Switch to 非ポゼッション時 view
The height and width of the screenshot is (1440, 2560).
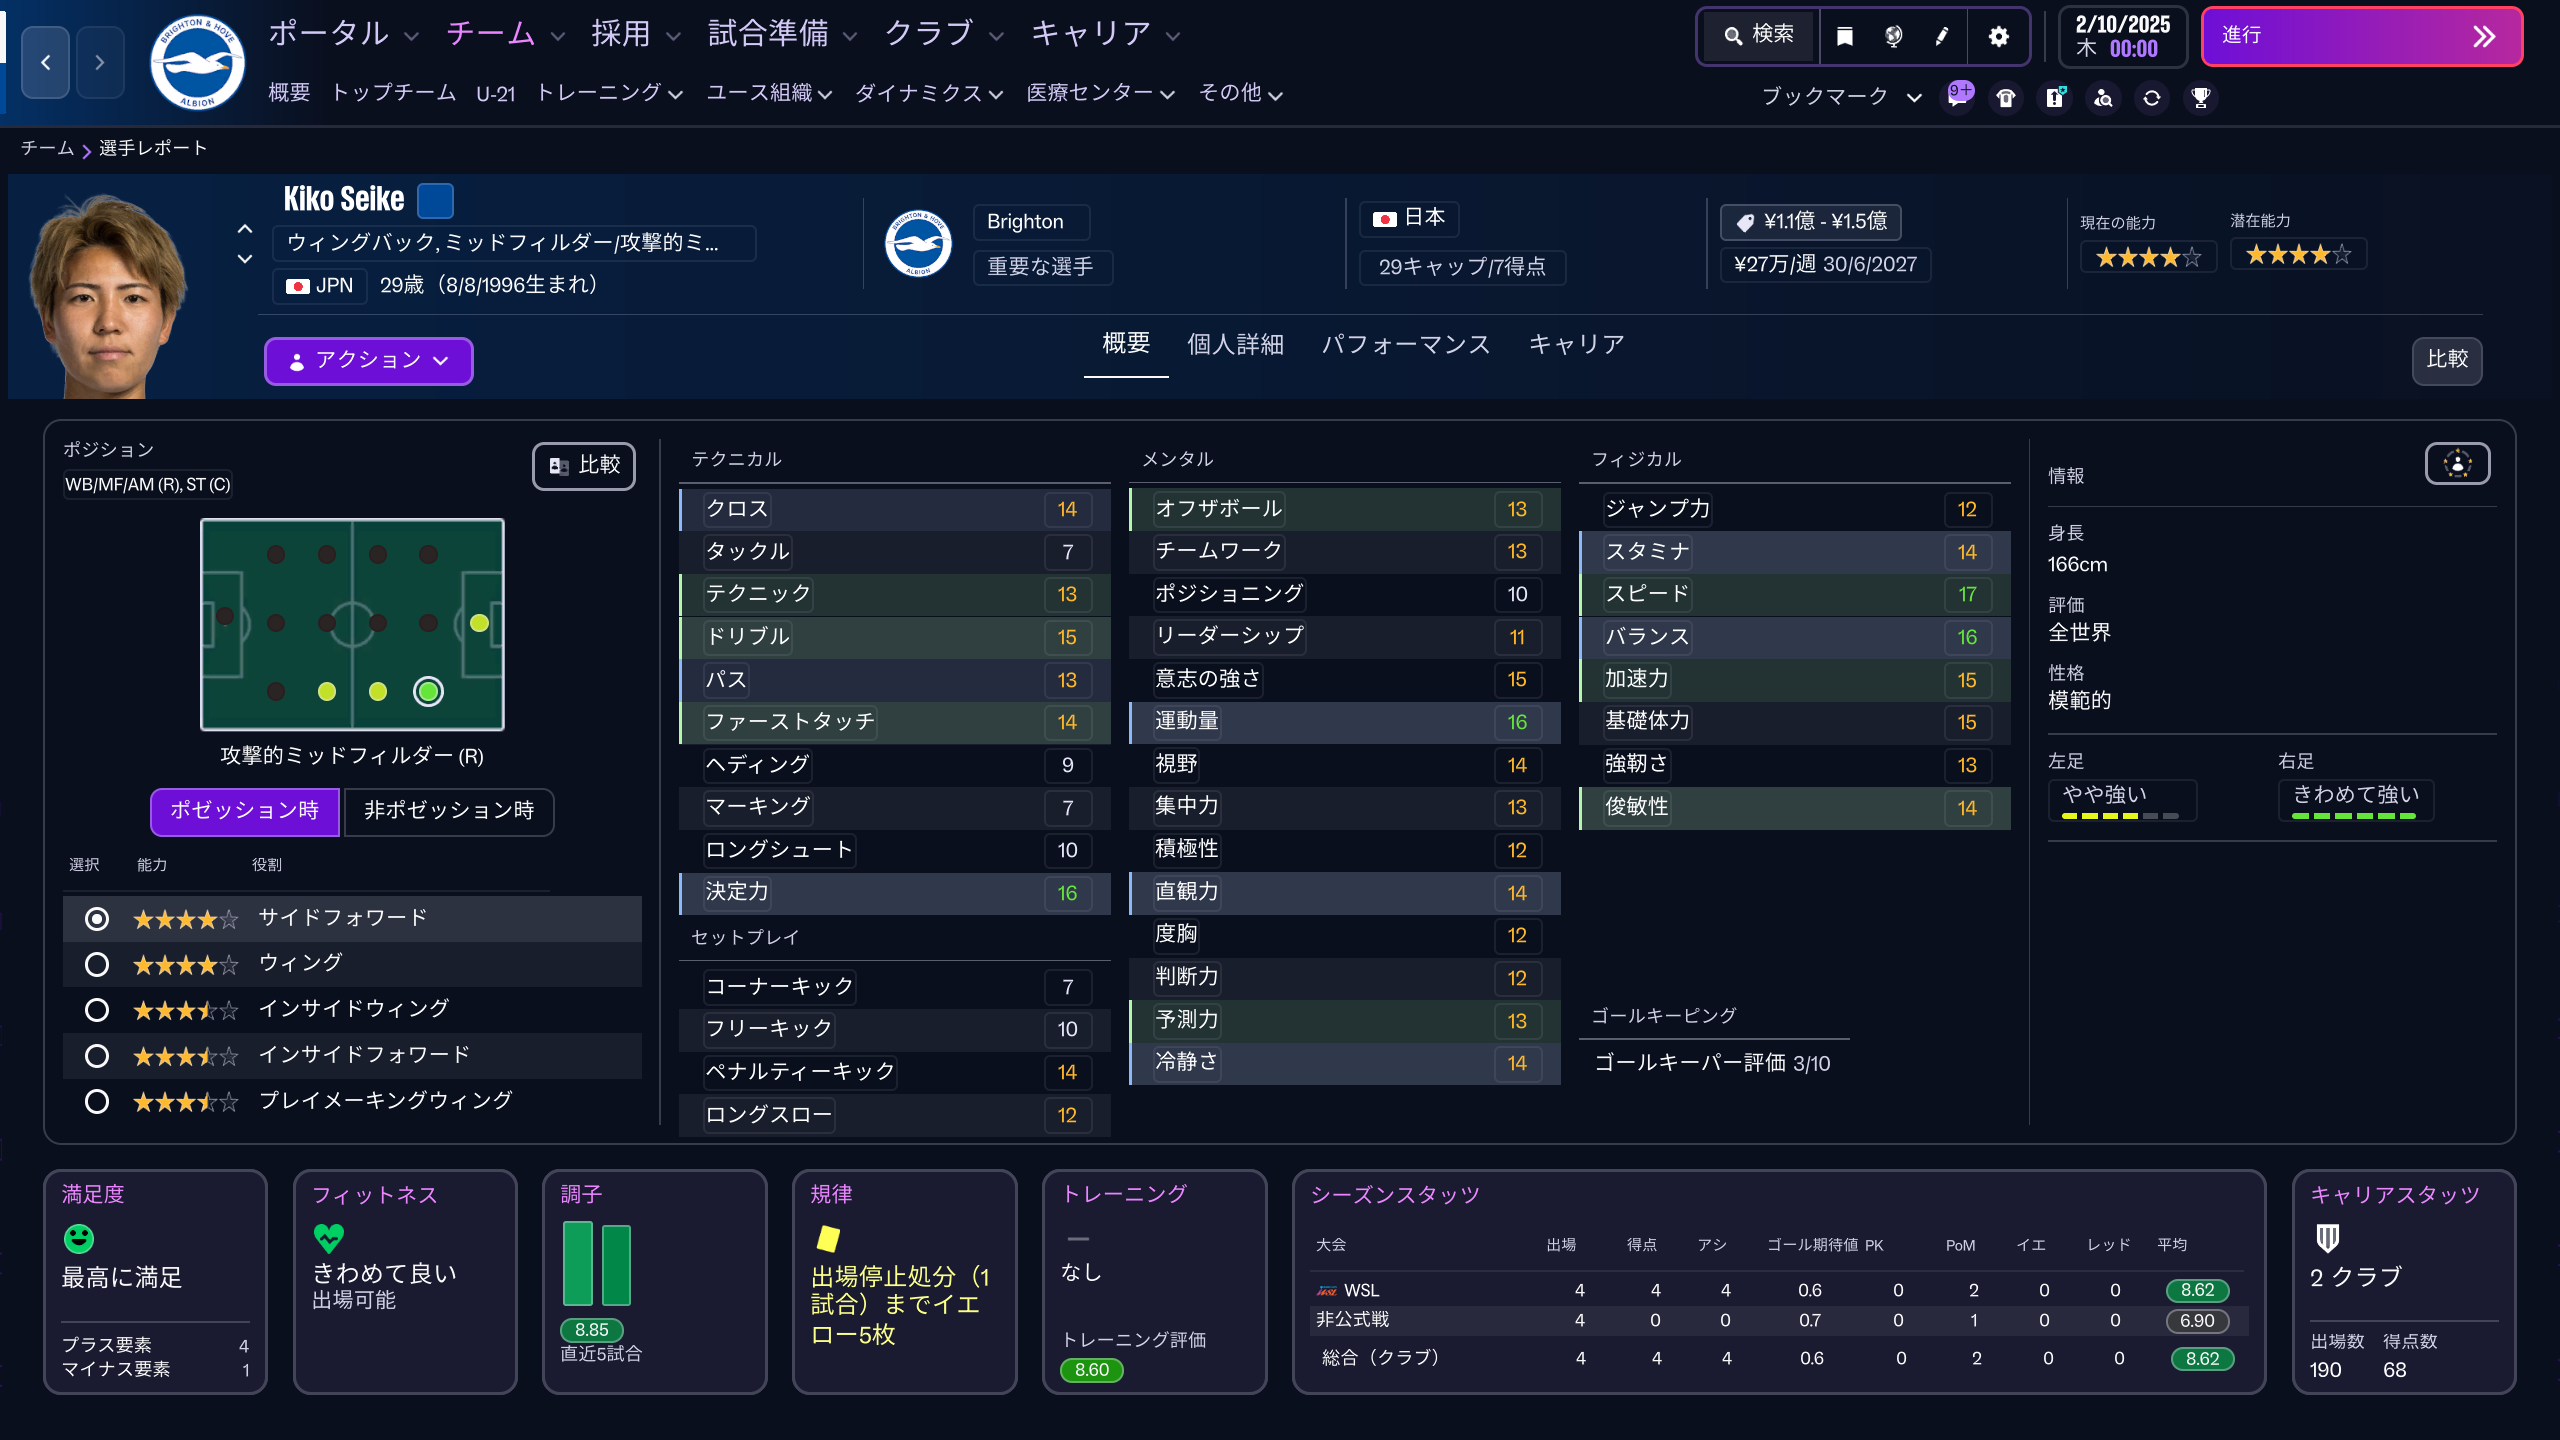pos(448,812)
